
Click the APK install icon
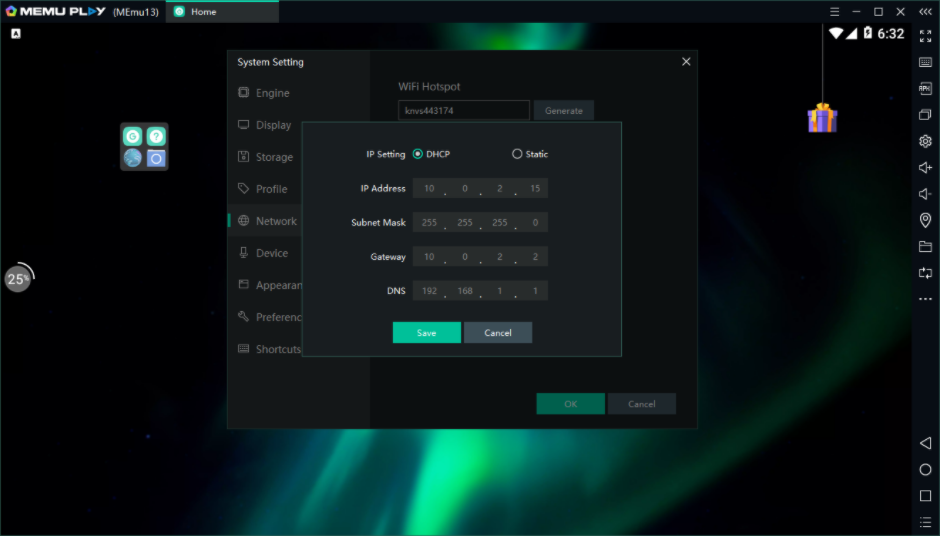pyautogui.click(x=925, y=89)
